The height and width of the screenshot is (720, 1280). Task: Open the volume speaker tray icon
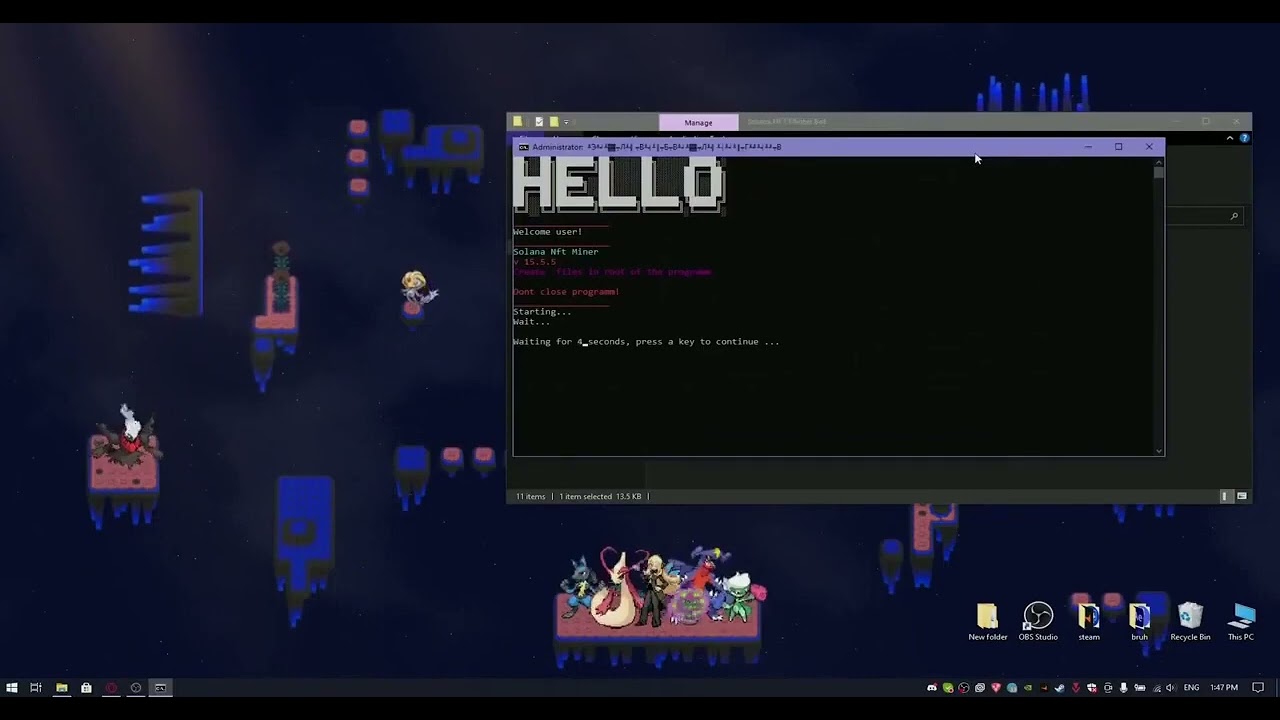pos(1170,687)
